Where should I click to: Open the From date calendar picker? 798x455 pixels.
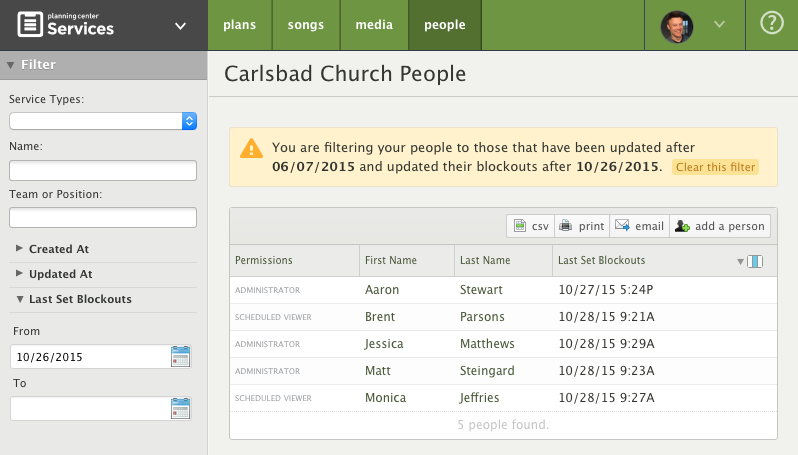coord(180,356)
